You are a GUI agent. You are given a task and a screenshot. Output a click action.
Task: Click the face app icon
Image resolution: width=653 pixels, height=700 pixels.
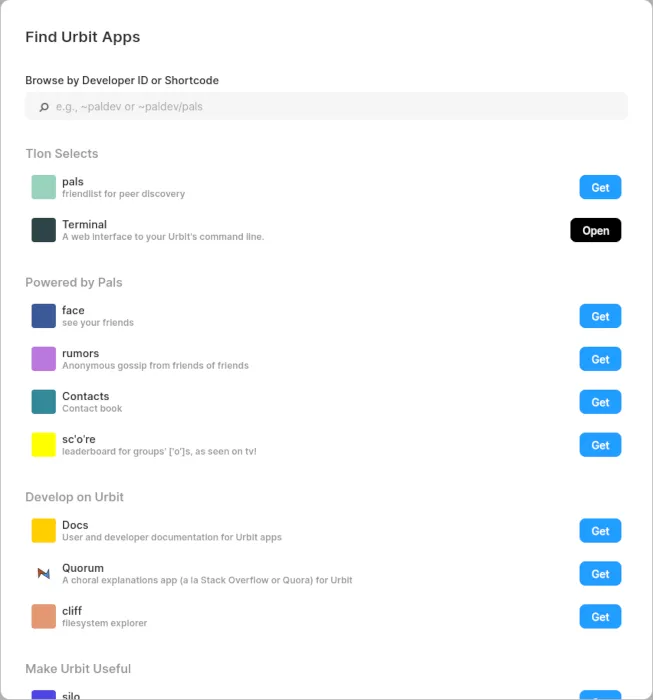[x=43, y=316]
